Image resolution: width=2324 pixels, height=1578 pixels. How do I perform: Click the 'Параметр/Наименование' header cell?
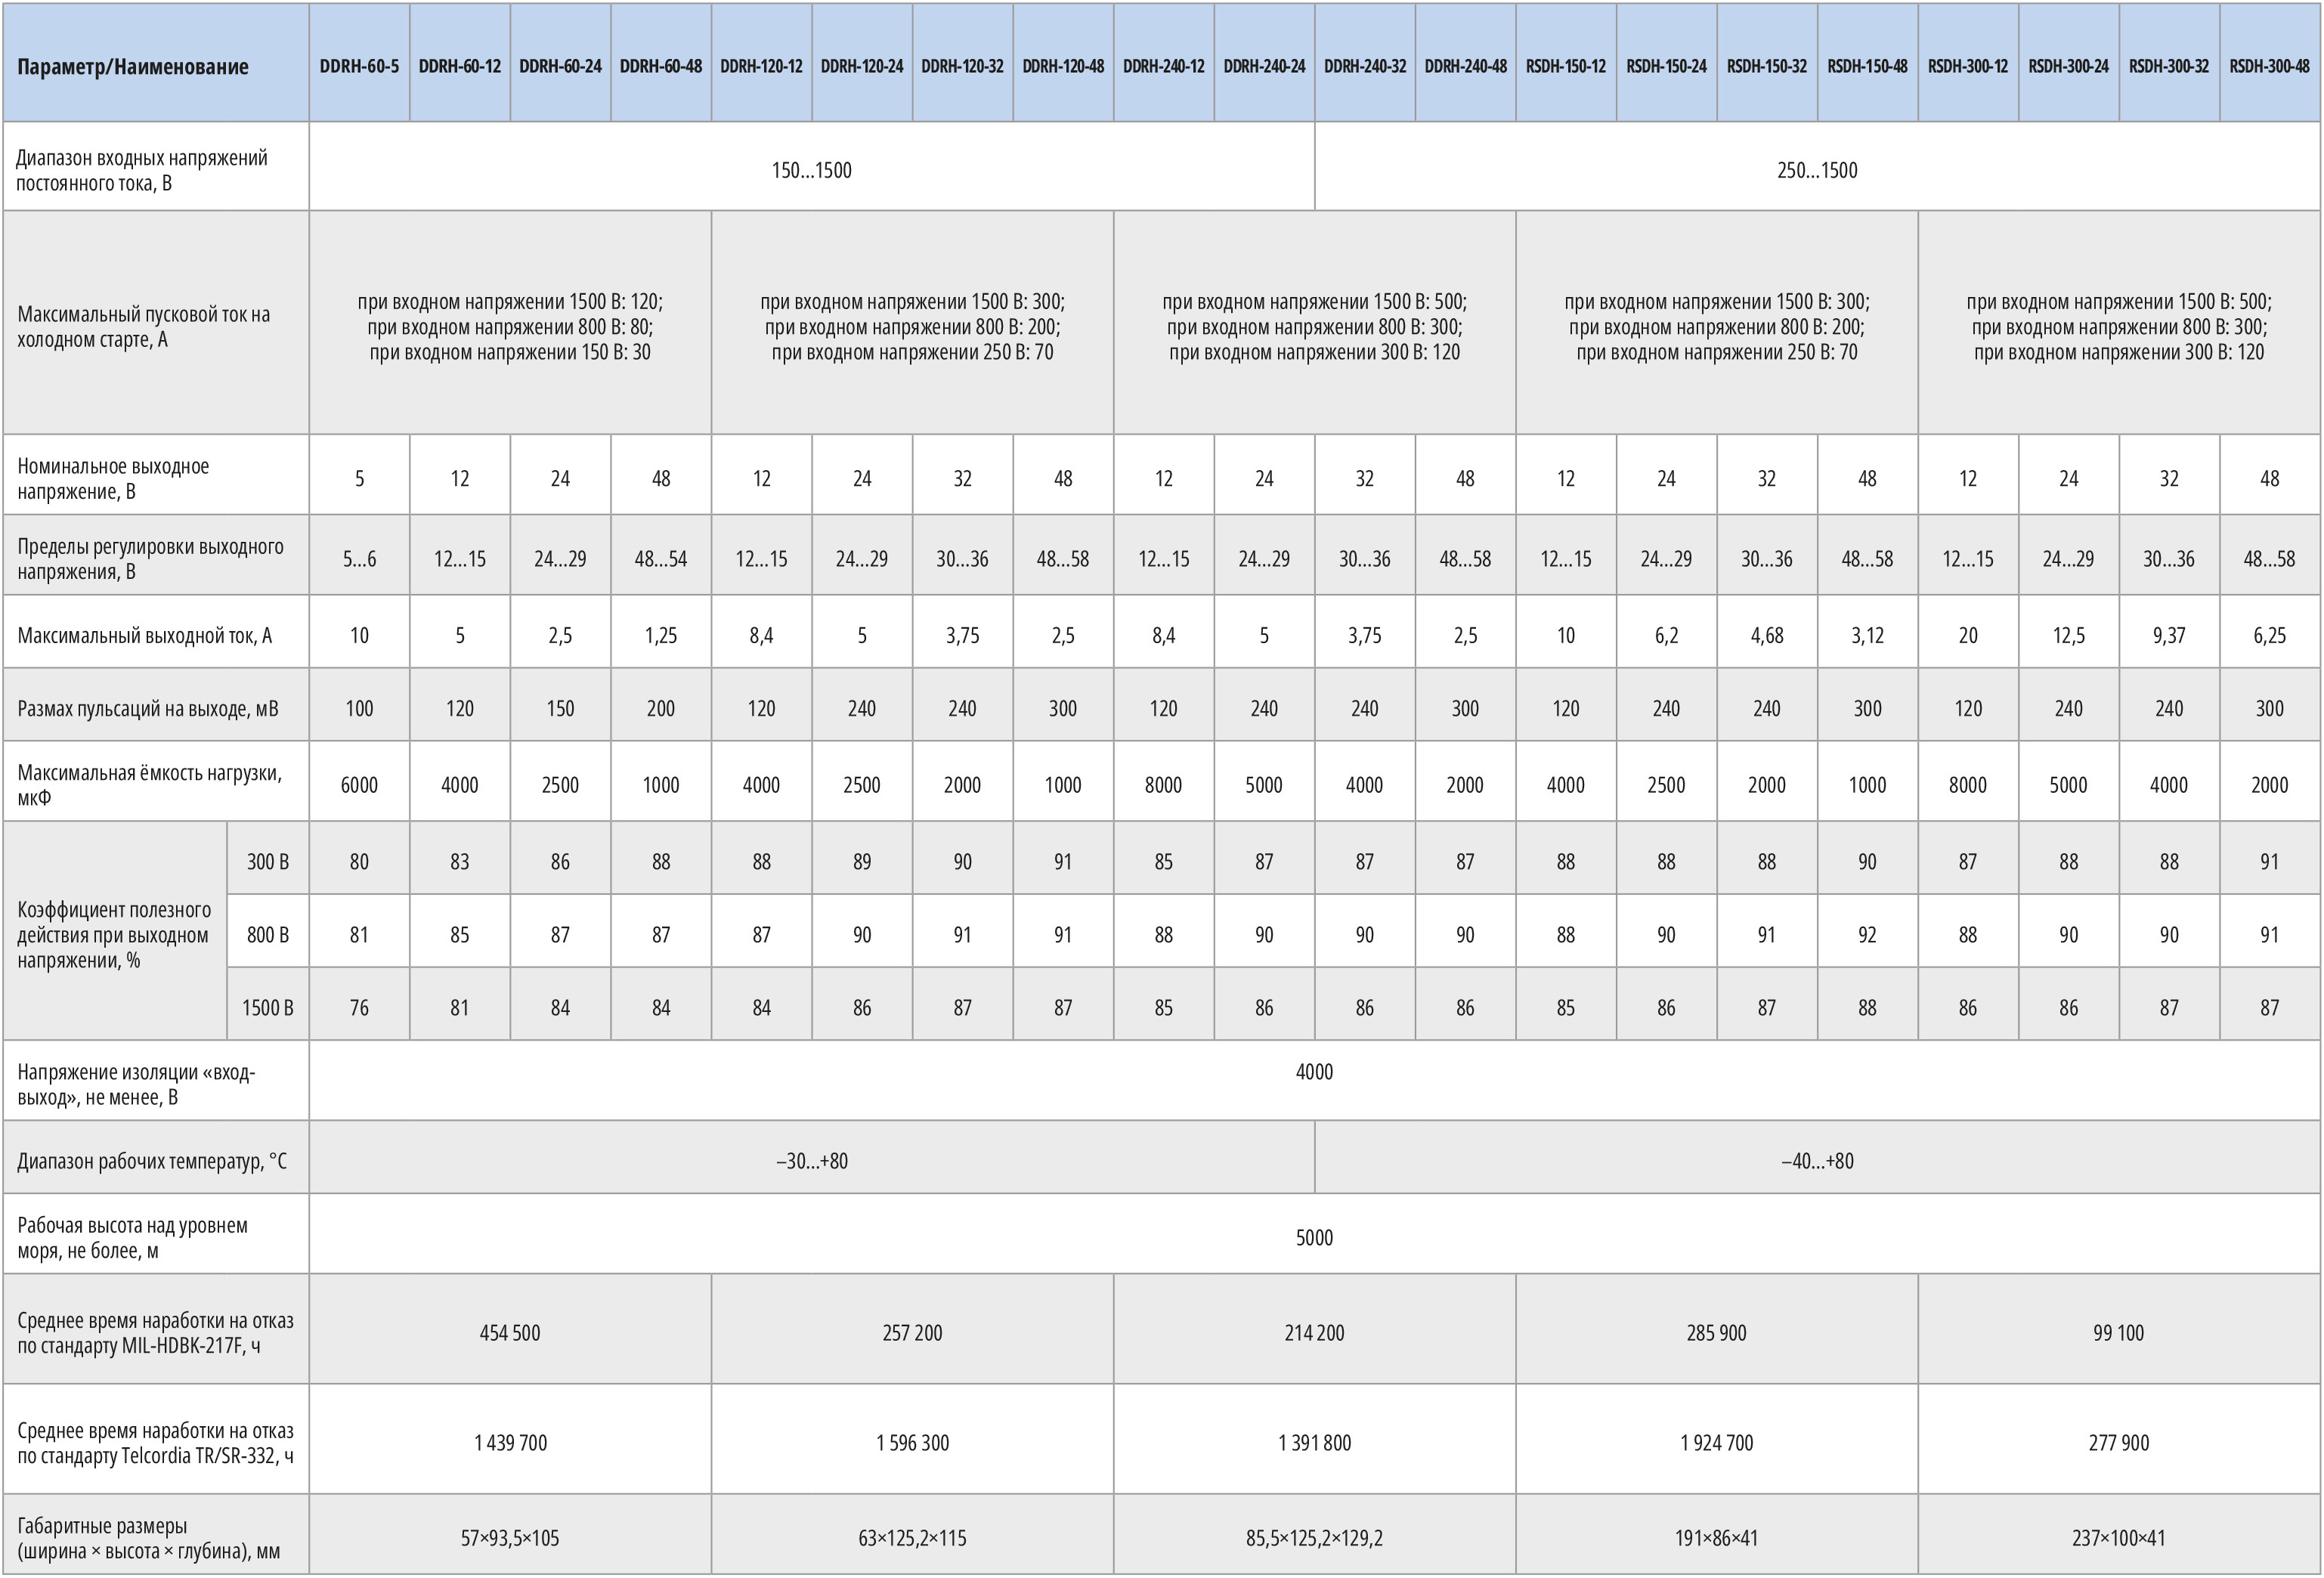[156, 62]
